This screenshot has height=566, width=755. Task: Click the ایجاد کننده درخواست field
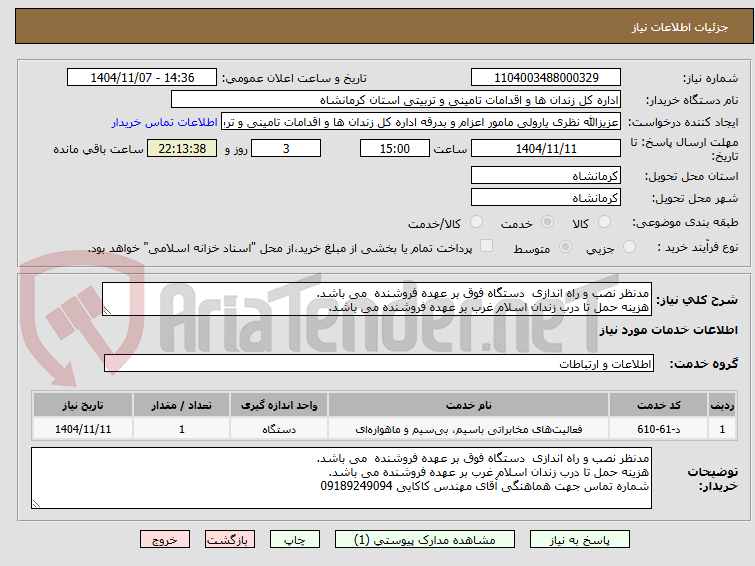(x=421, y=122)
